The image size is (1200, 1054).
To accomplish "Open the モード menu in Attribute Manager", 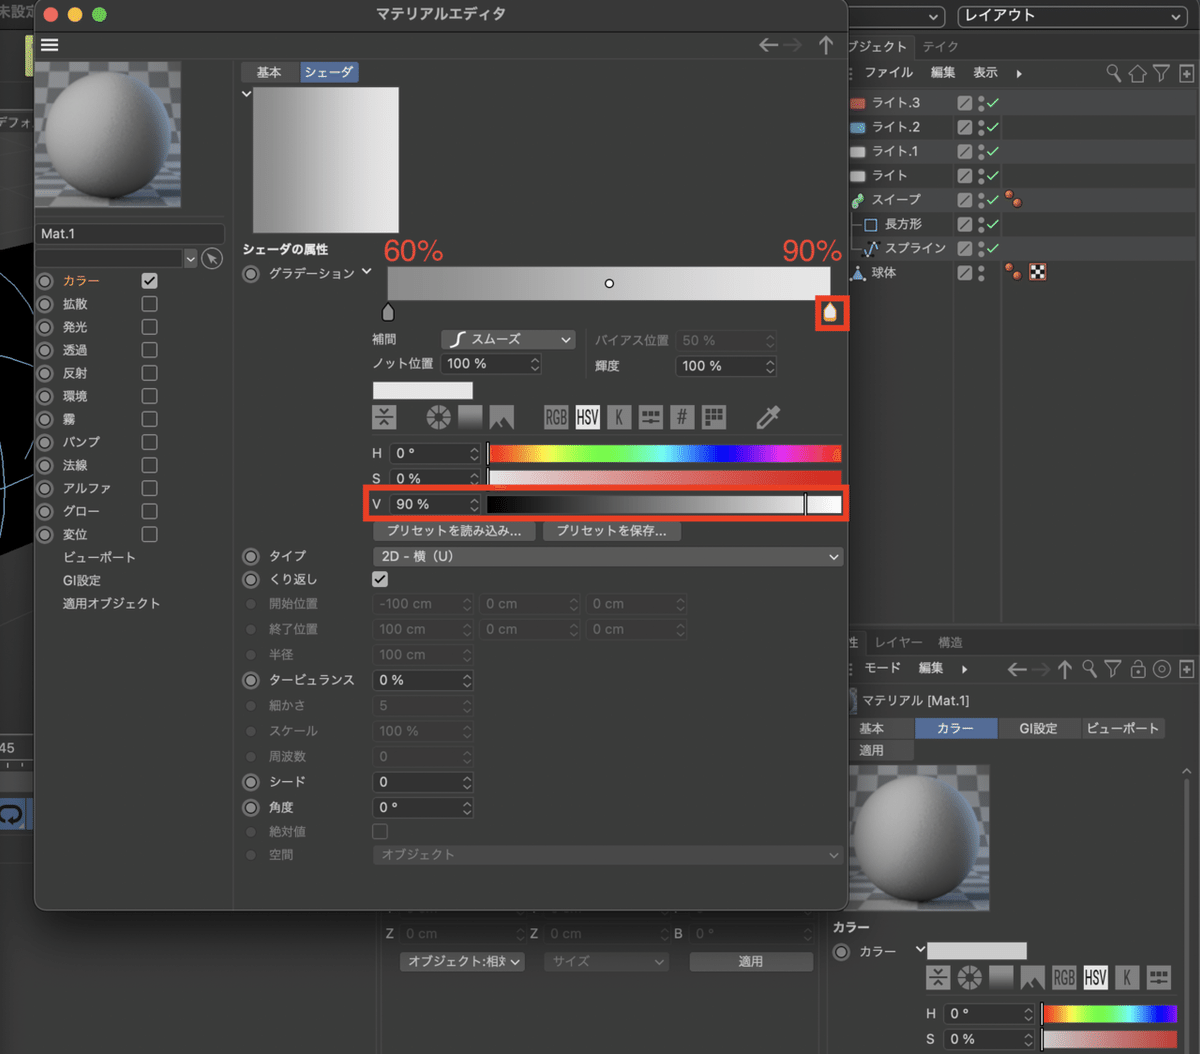I will click(882, 668).
